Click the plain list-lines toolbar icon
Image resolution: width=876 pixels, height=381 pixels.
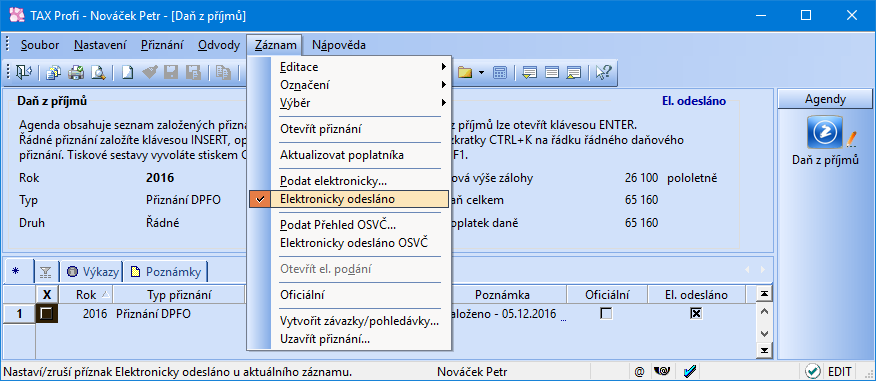coord(552,73)
